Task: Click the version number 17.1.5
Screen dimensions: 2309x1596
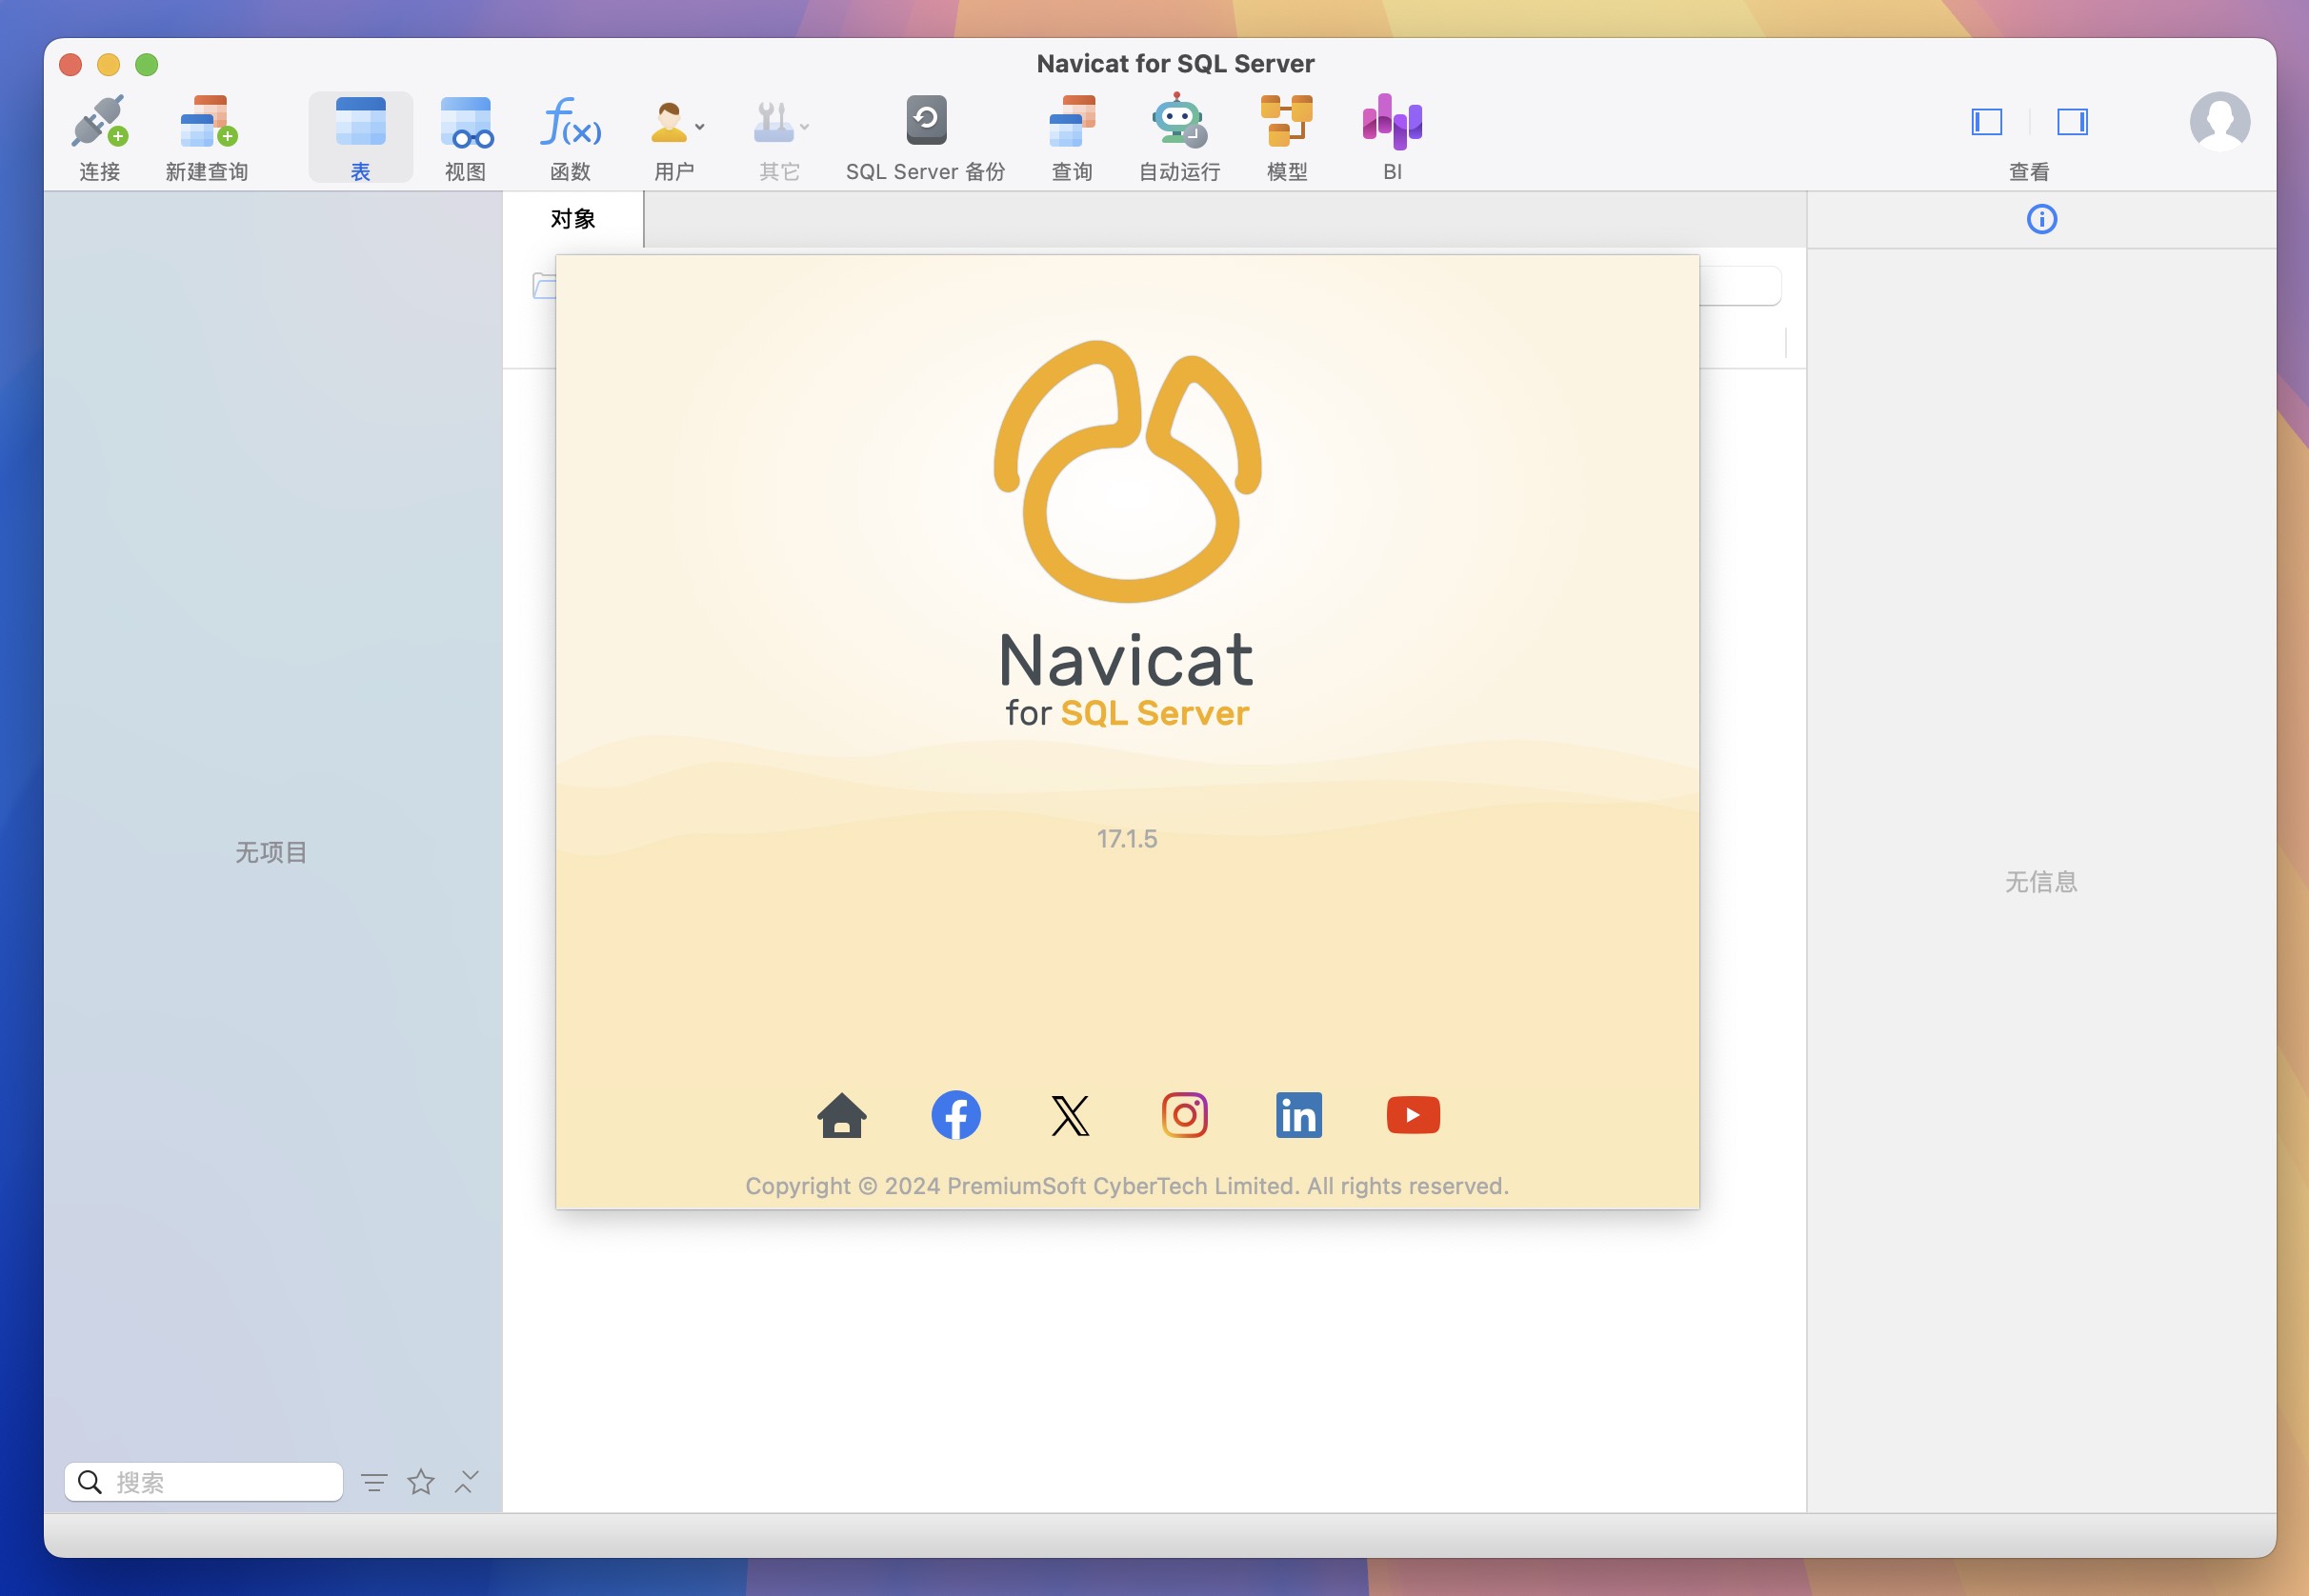Action: (x=1127, y=839)
